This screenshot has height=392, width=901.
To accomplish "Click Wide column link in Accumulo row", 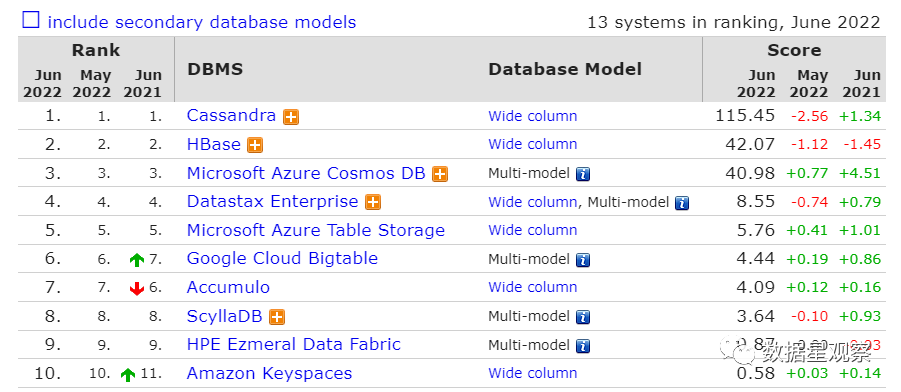I will (533, 287).
